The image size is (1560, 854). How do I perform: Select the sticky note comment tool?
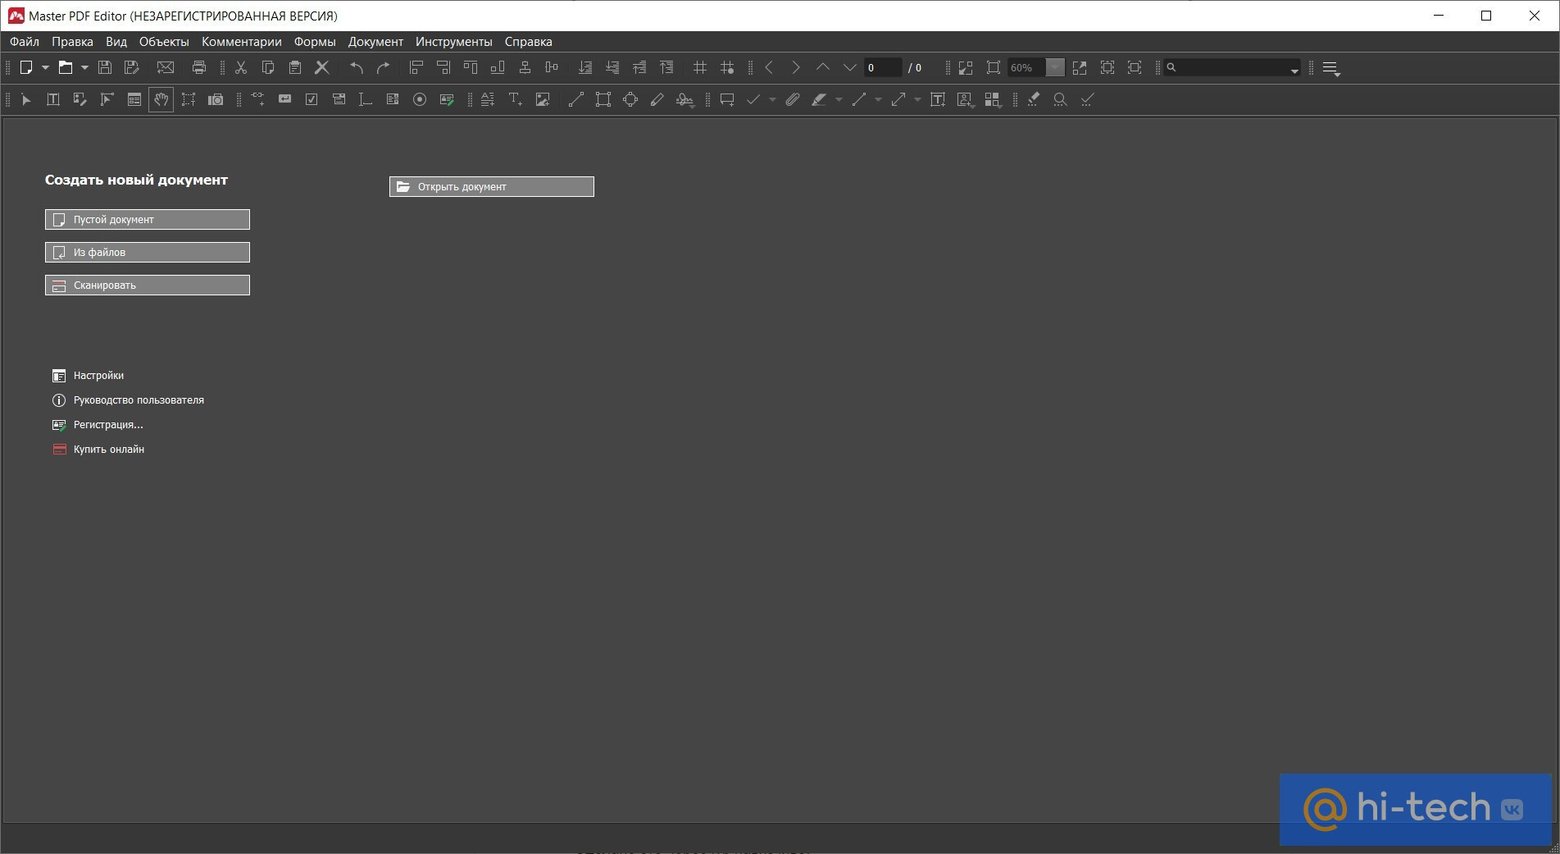[x=727, y=100]
